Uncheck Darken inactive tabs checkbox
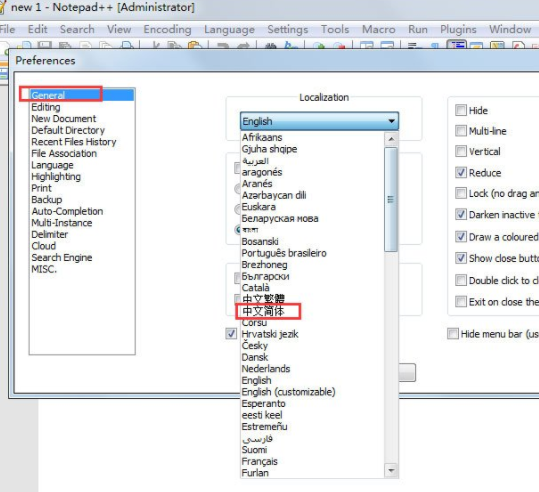Screen dimensions: 539x492 (461, 215)
